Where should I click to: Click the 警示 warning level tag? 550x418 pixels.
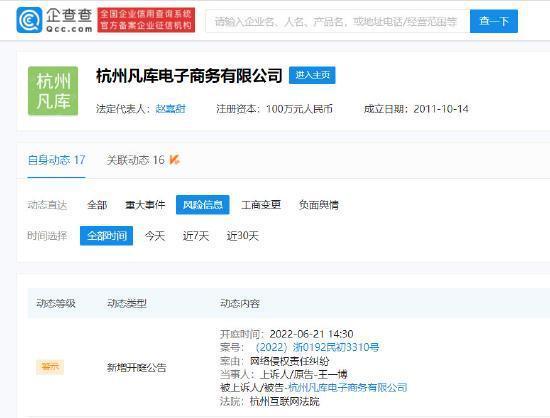point(50,367)
